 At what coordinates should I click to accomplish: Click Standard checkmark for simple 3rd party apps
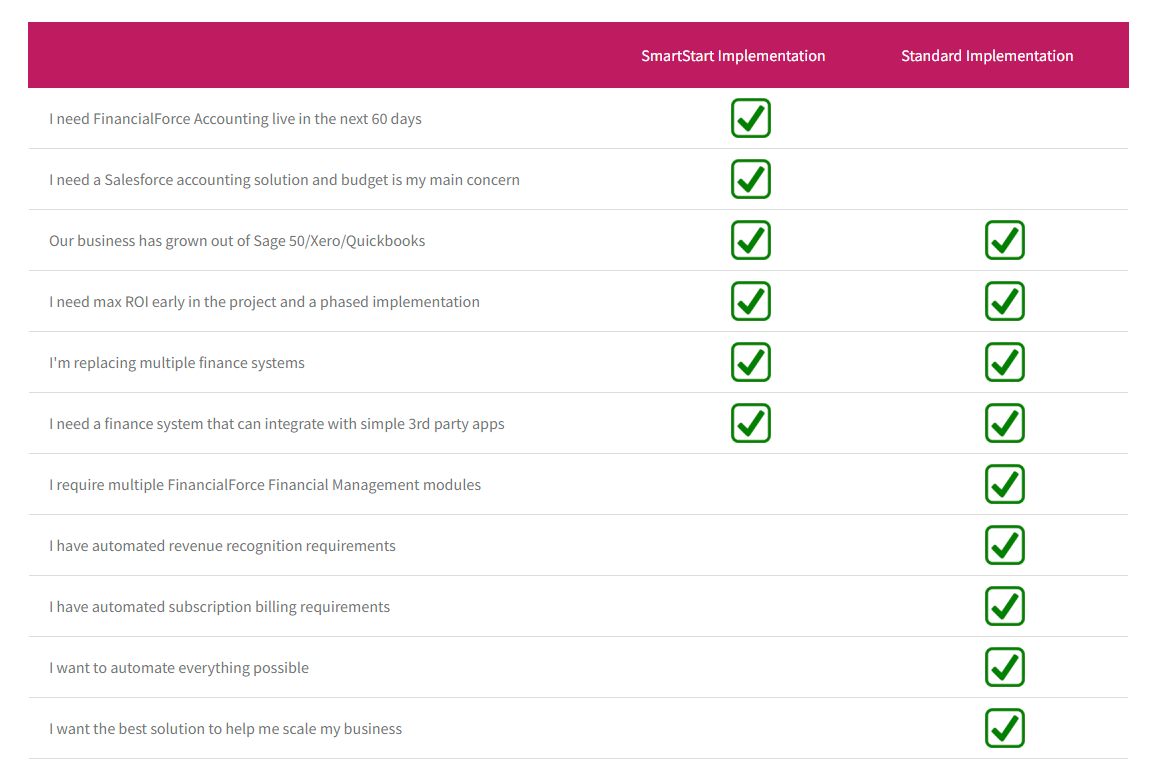1004,423
